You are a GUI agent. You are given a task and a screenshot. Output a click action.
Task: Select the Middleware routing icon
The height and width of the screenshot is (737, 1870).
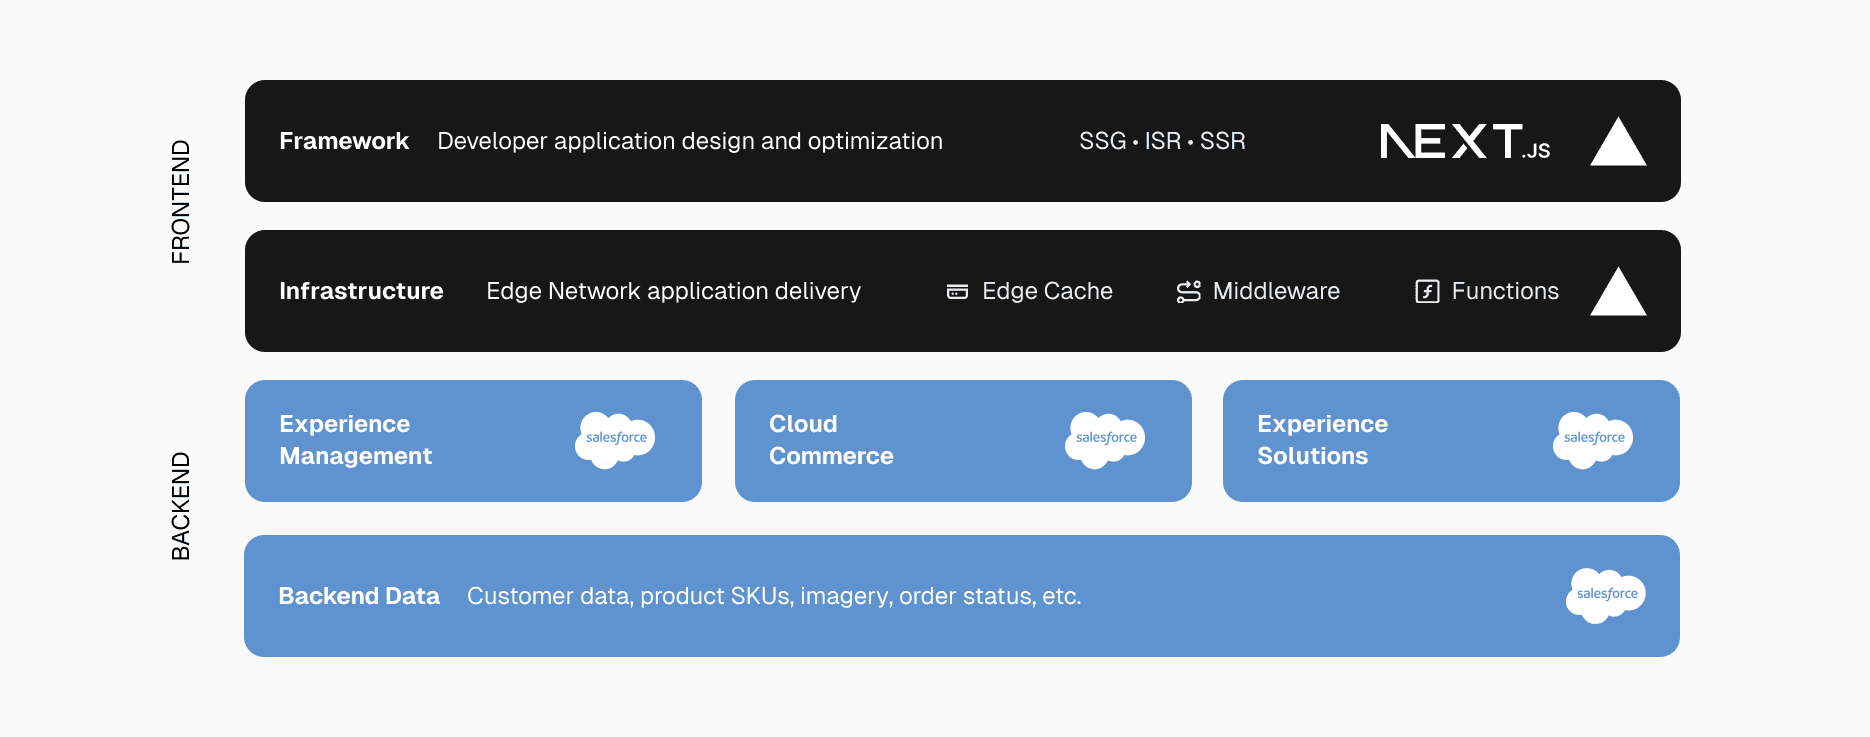(x=1188, y=292)
